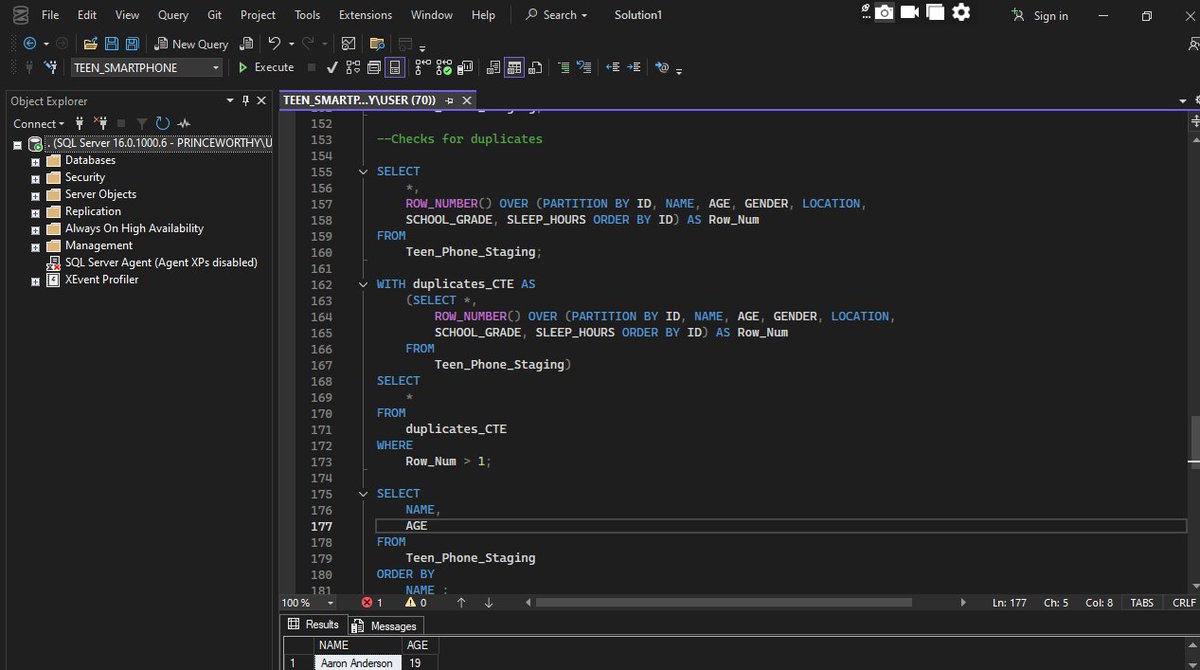This screenshot has height=670, width=1200.
Task: Execute the current query
Action: tap(266, 67)
